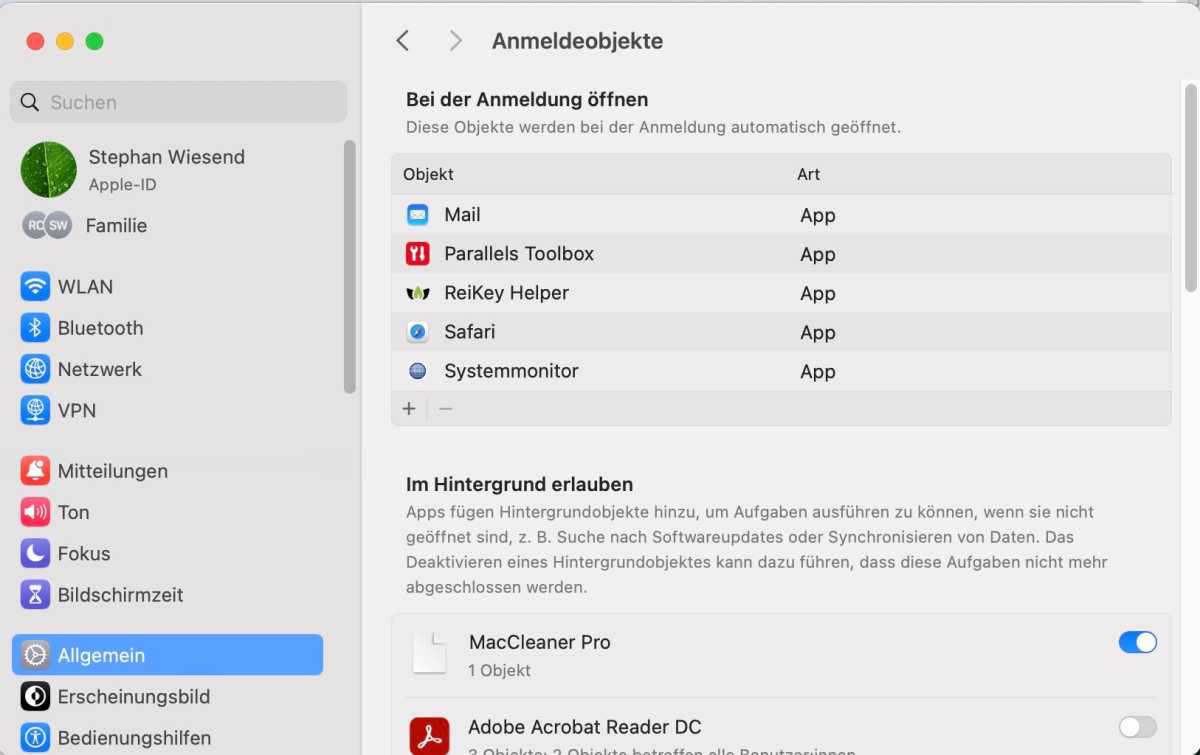Image resolution: width=1200 pixels, height=755 pixels.
Task: Go forward with the right chevron
Action: (456, 40)
